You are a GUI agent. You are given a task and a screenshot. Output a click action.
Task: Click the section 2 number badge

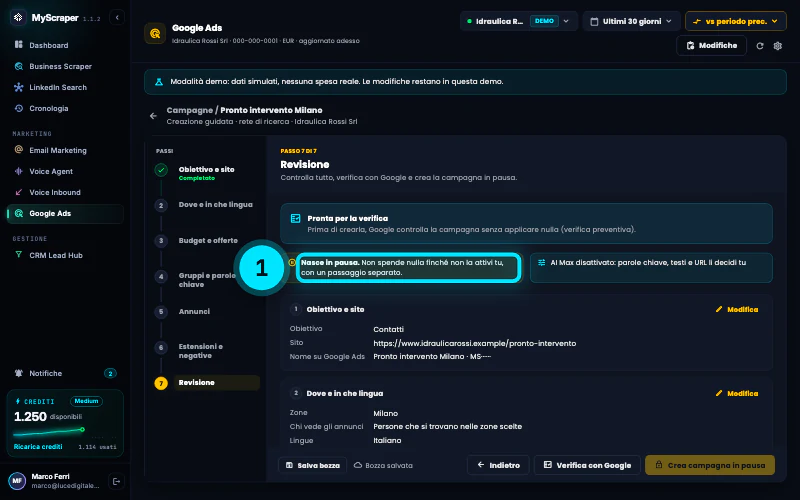click(295, 393)
